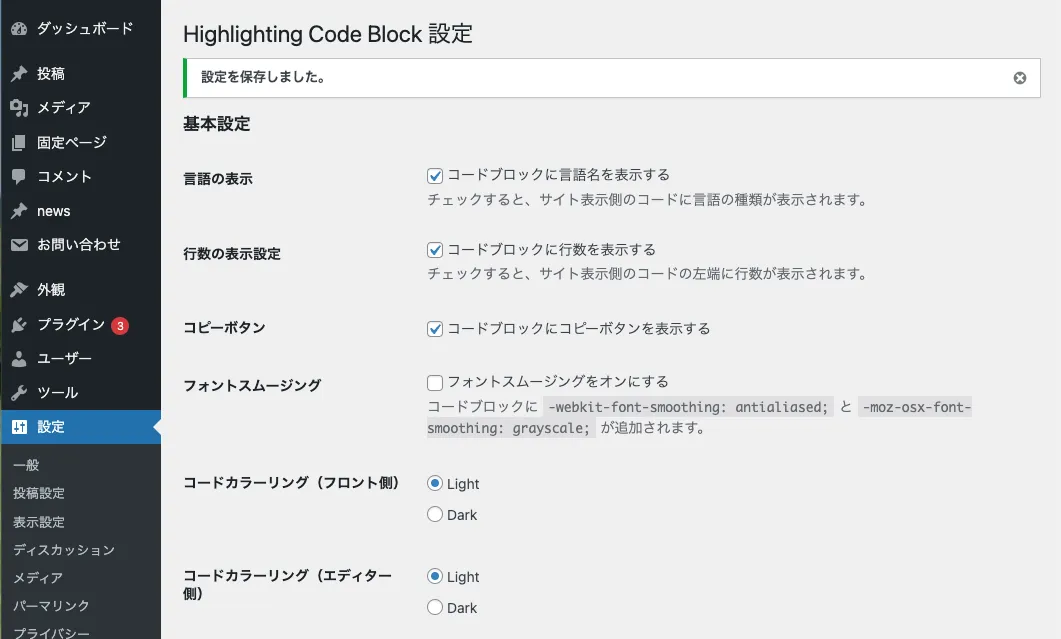This screenshot has height=639, width=1061.
Task: Uncheck コードブロックに言語名を表示する checkbox
Action: coord(435,176)
